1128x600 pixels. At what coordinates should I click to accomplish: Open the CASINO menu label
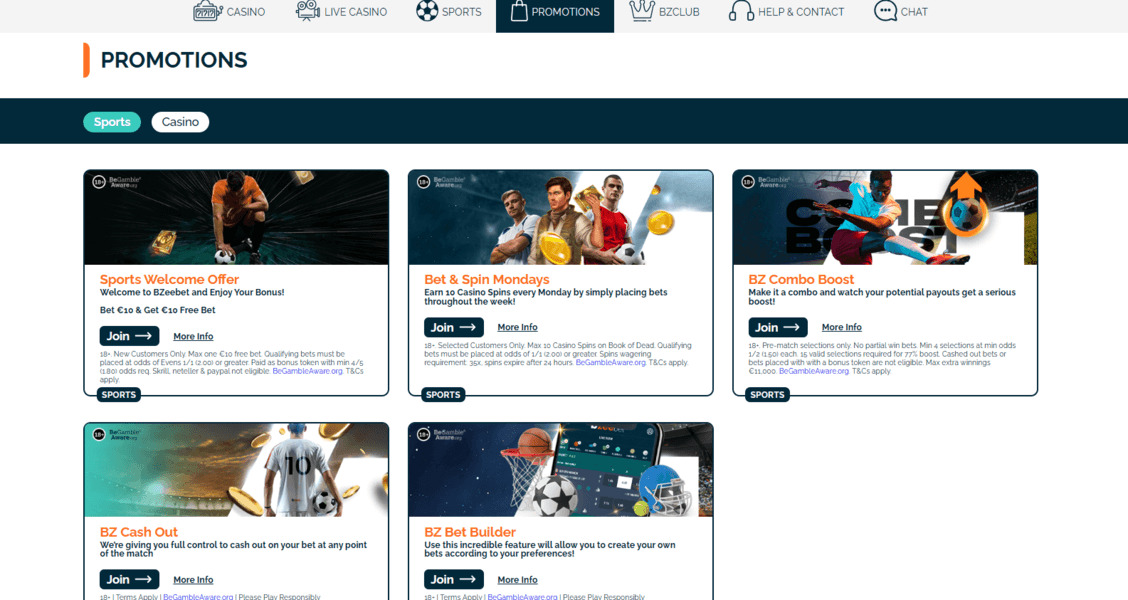coord(246,12)
